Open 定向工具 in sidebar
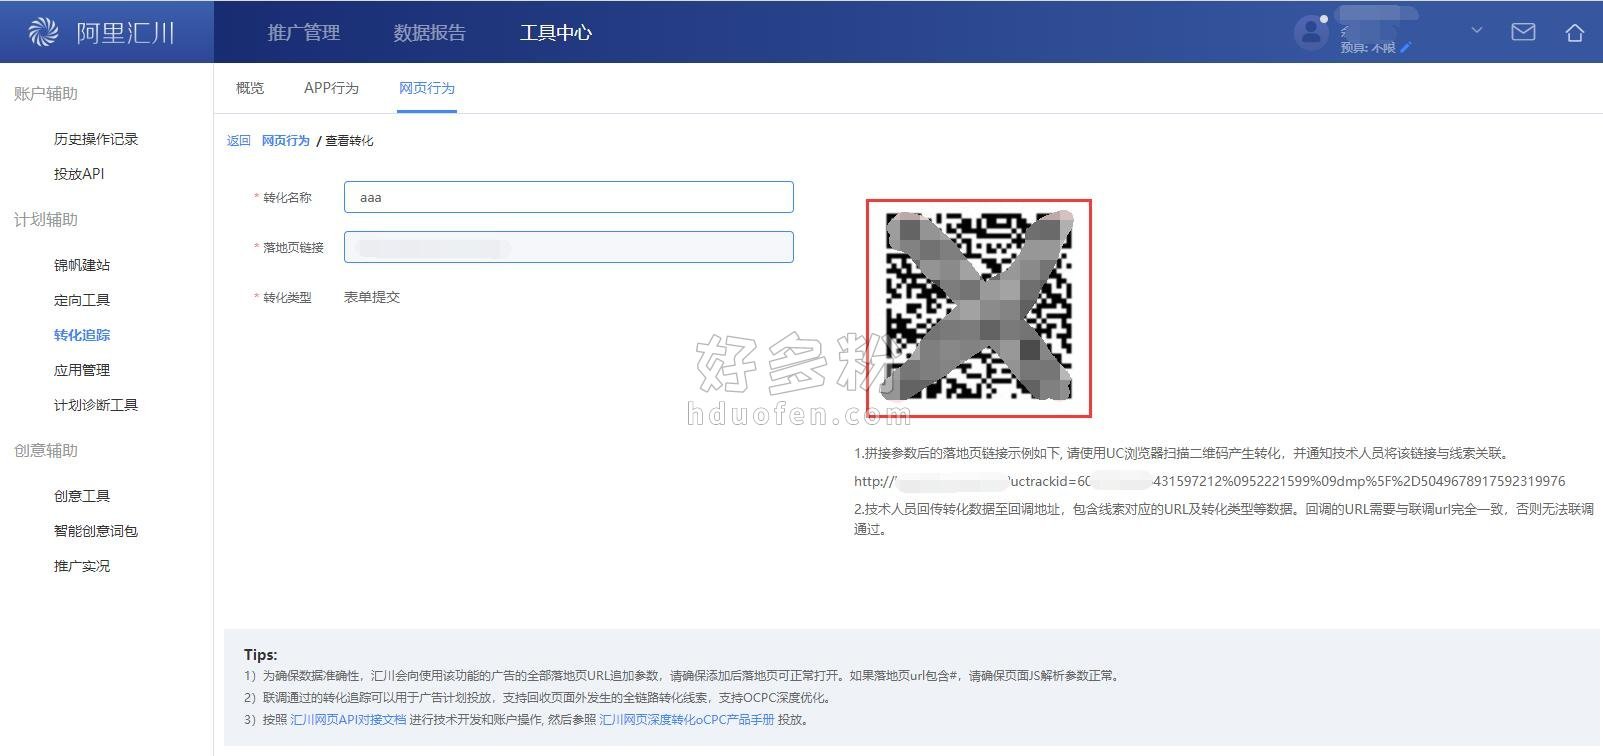 82,300
